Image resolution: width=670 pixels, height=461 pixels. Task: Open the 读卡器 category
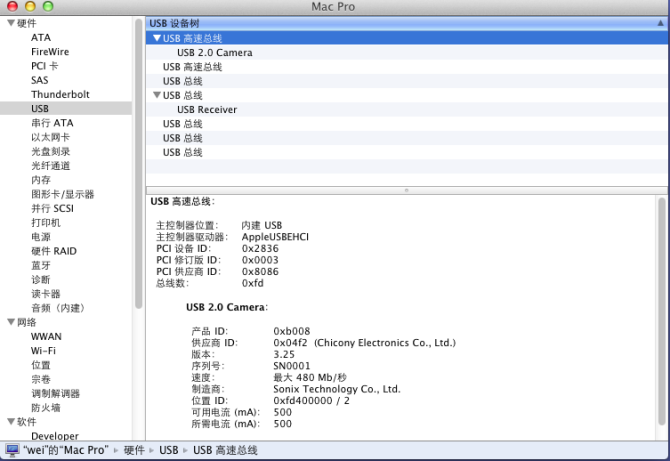pyautogui.click(x=46, y=294)
